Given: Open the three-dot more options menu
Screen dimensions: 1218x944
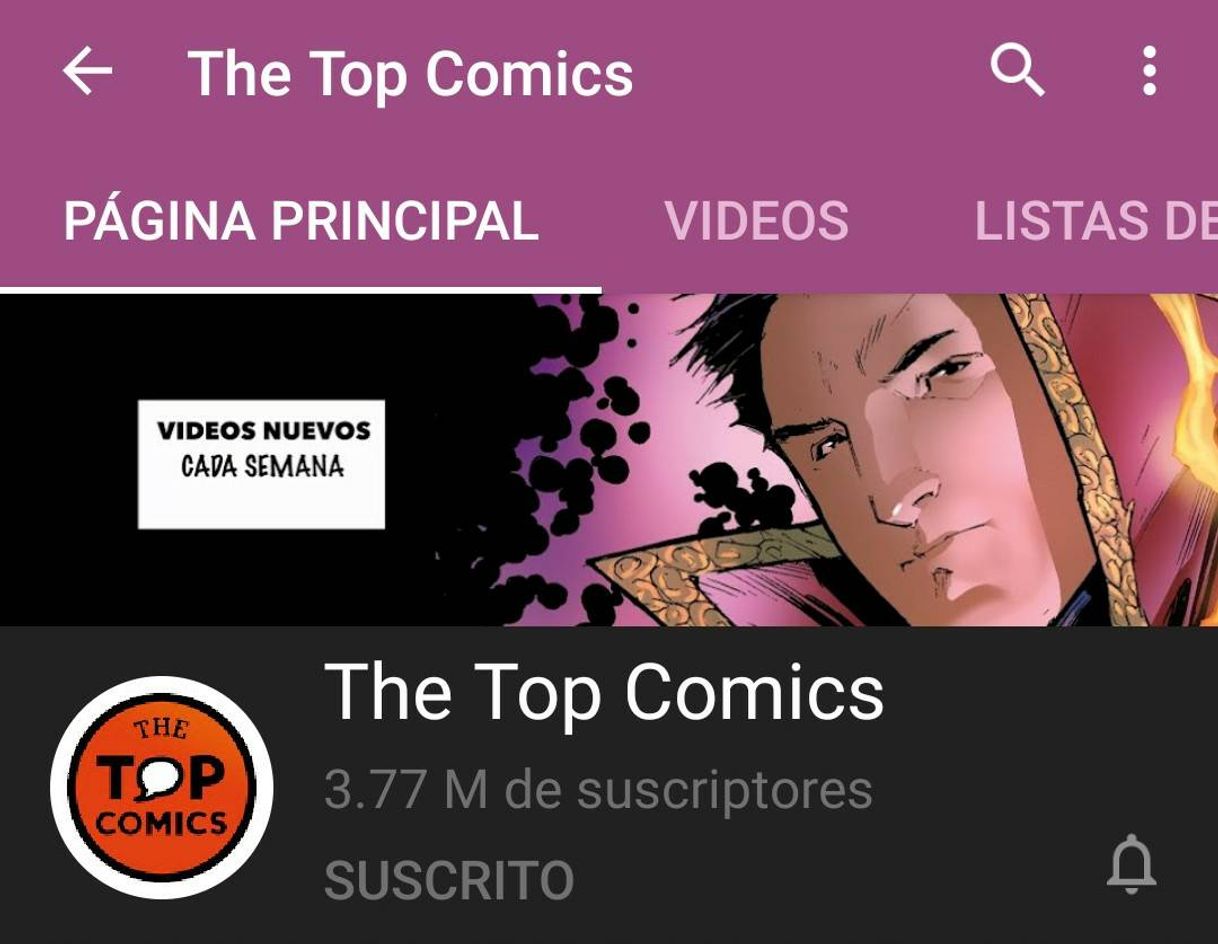Looking at the screenshot, I should tap(1150, 71).
